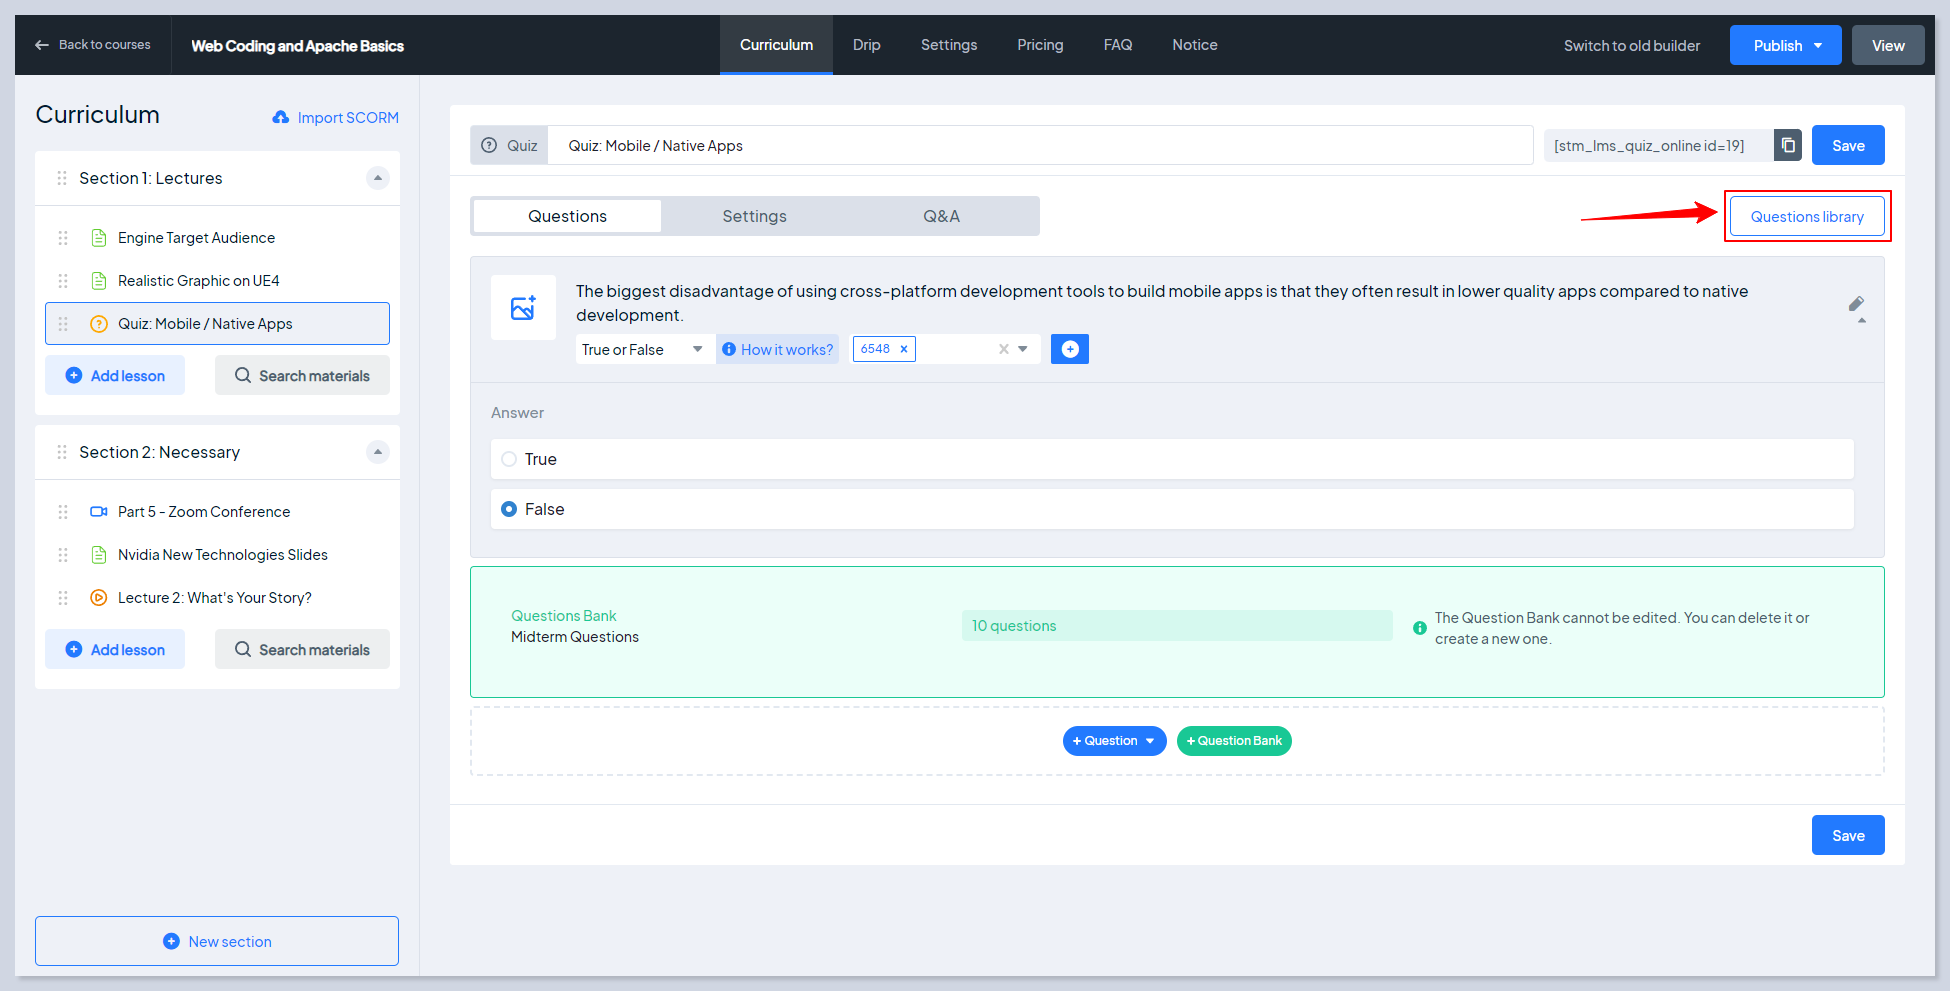Switch to the Drip tab

(x=866, y=45)
